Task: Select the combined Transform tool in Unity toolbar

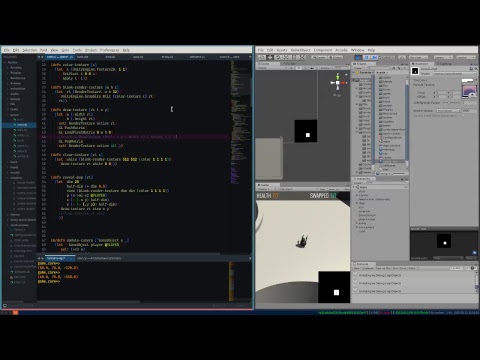Action: coord(302,57)
